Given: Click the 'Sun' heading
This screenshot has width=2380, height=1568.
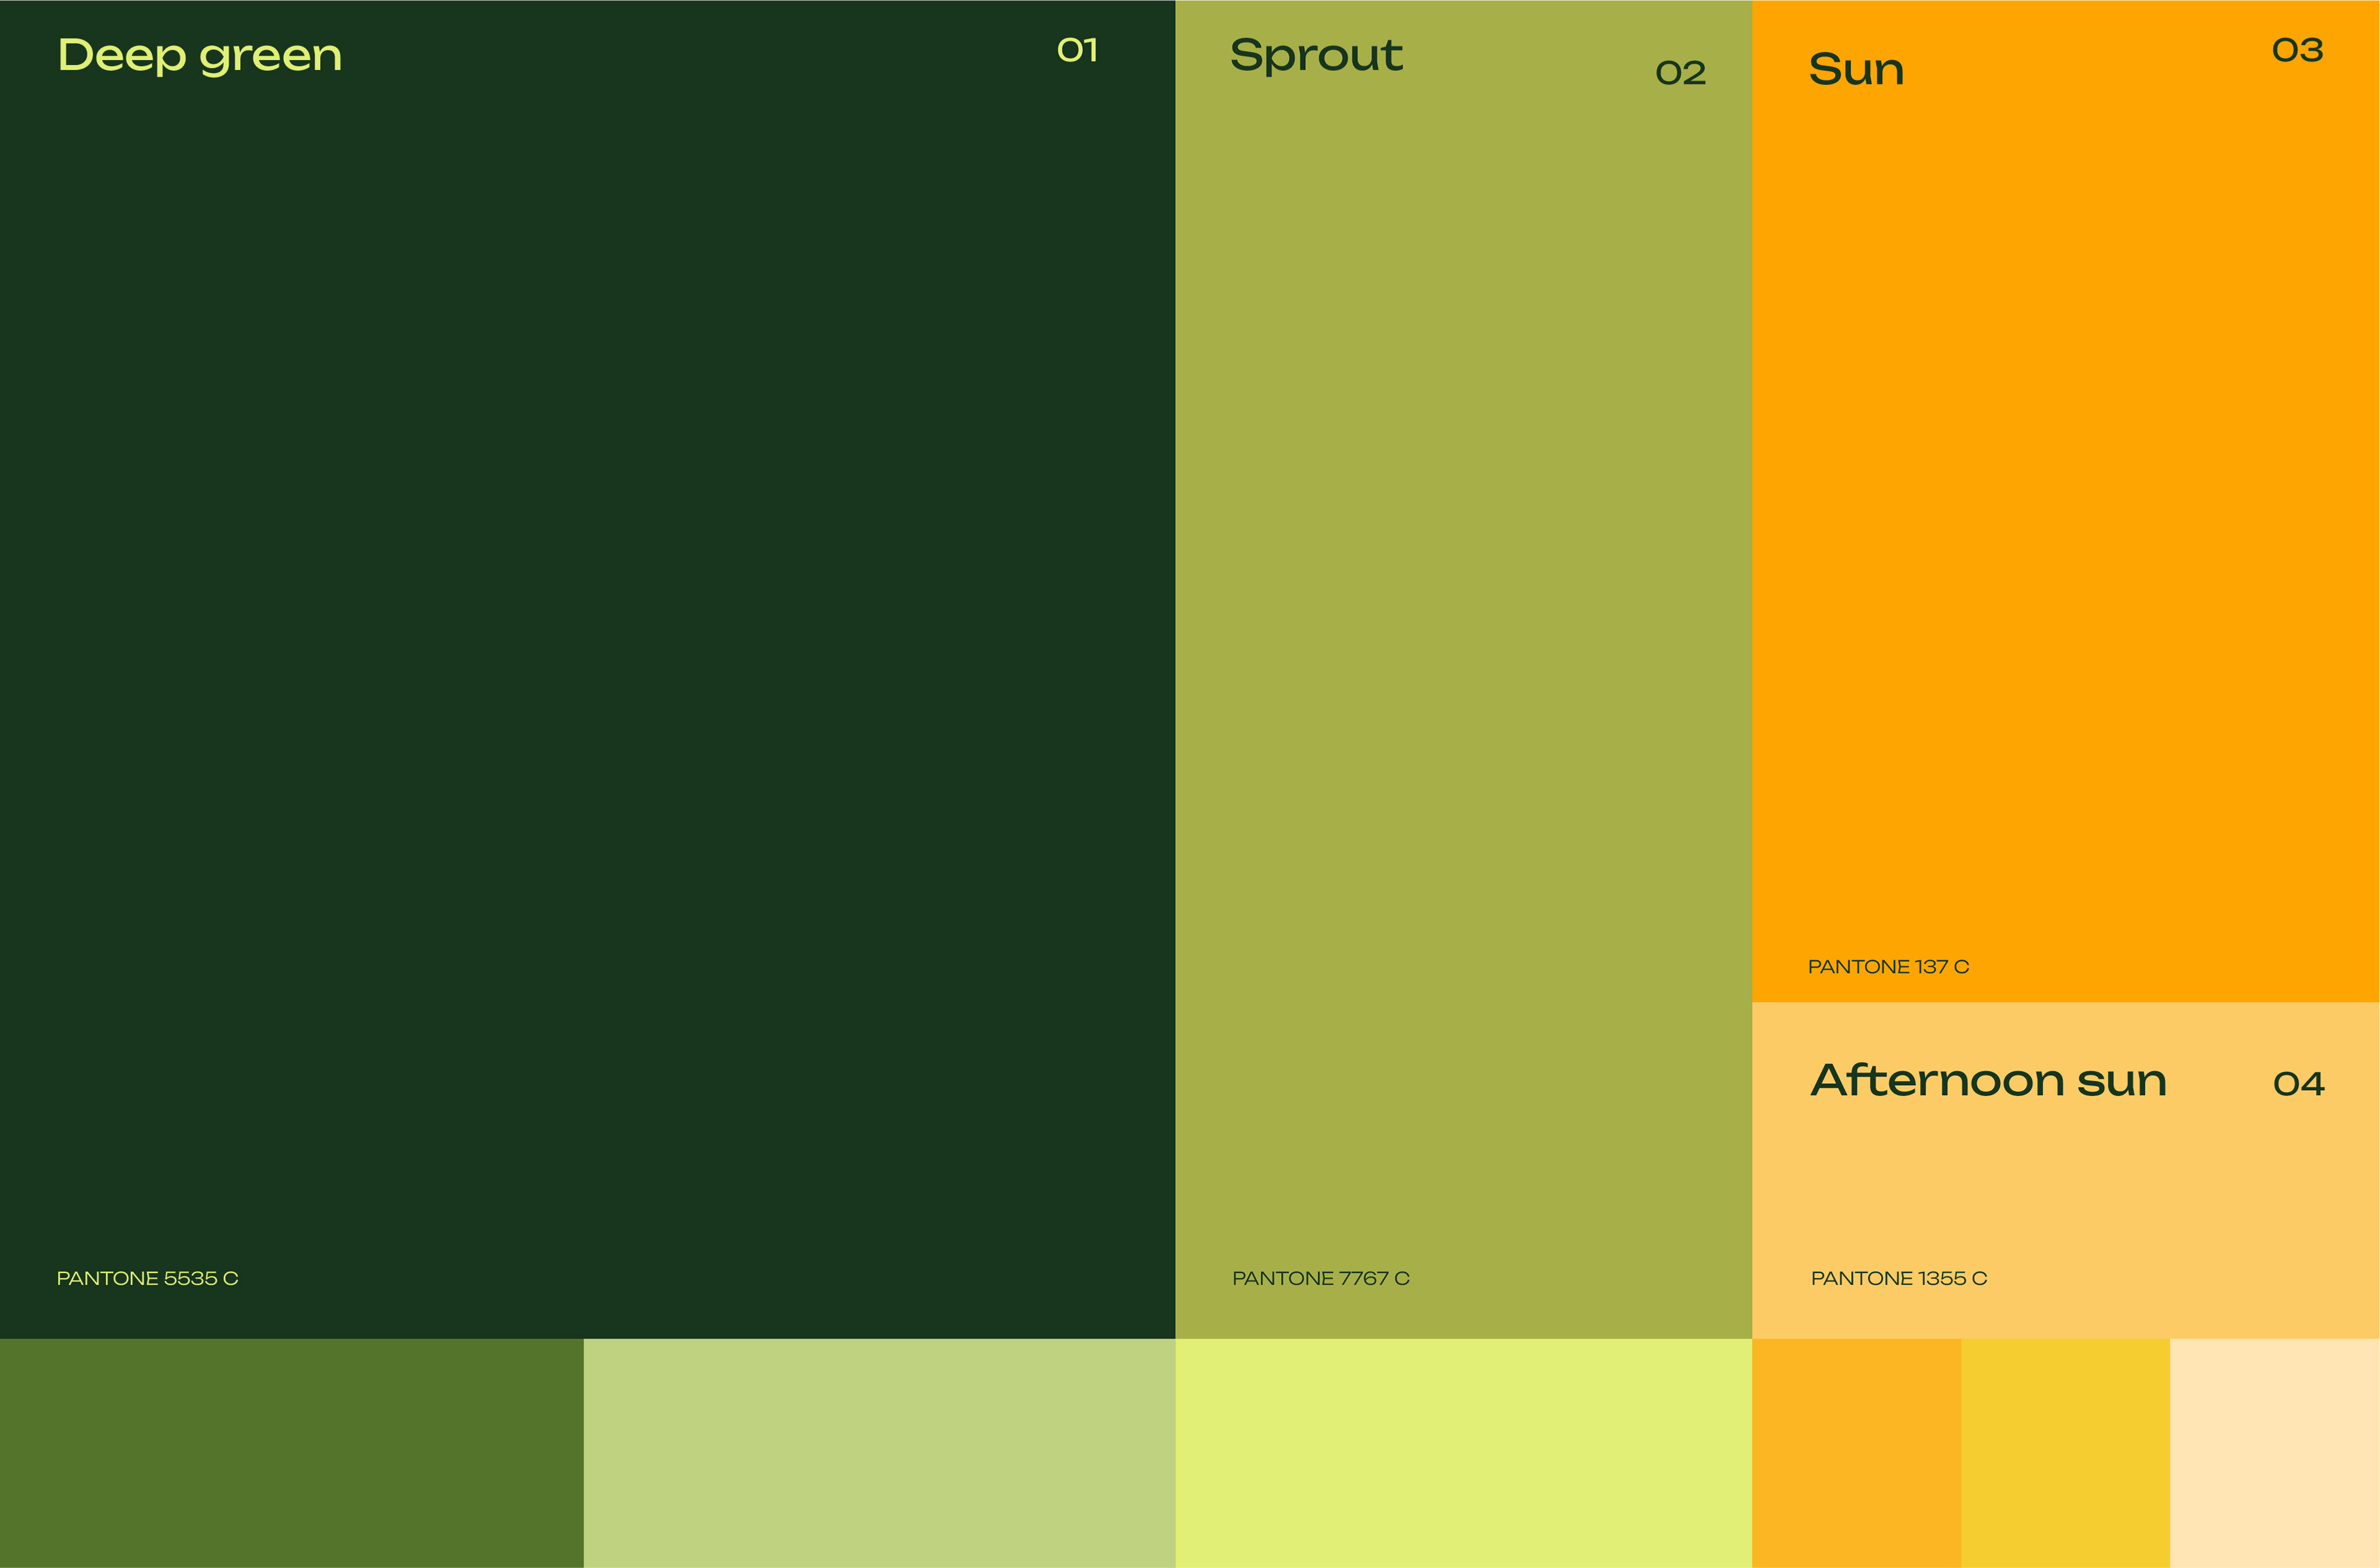Looking at the screenshot, I should (1856, 70).
